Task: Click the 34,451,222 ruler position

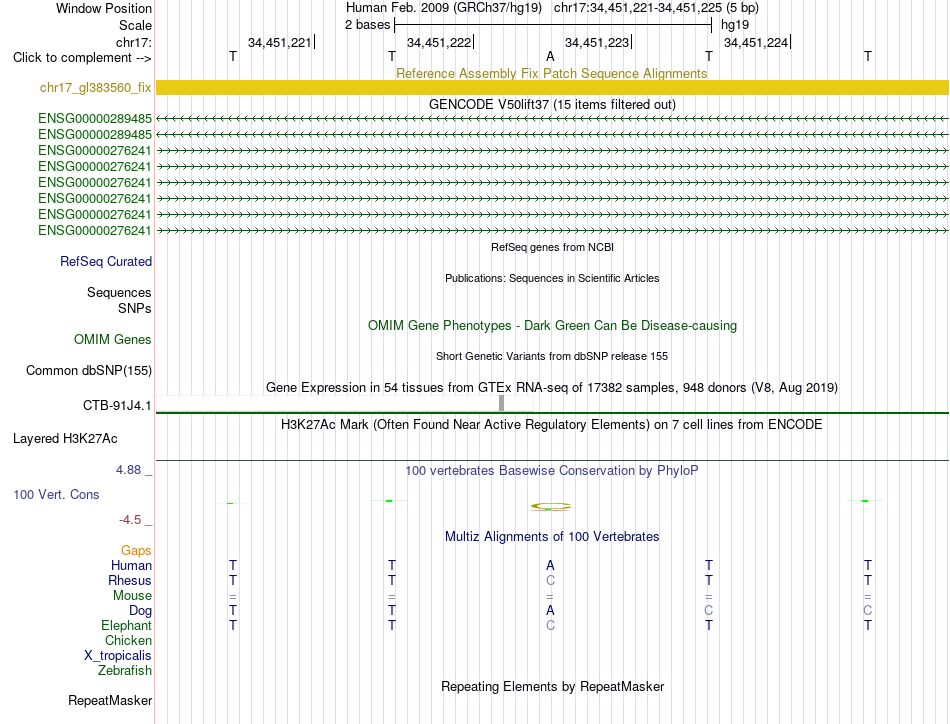Action: (439, 42)
